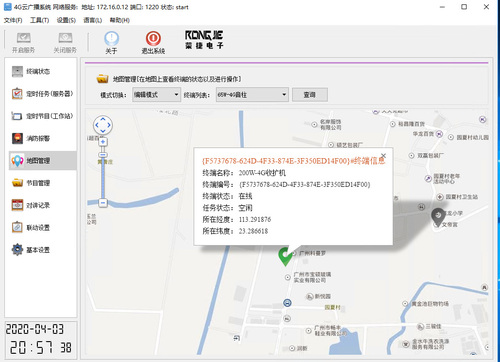
Task: Click the 园夏村幼儿园 map label
Action: [x=472, y=137]
